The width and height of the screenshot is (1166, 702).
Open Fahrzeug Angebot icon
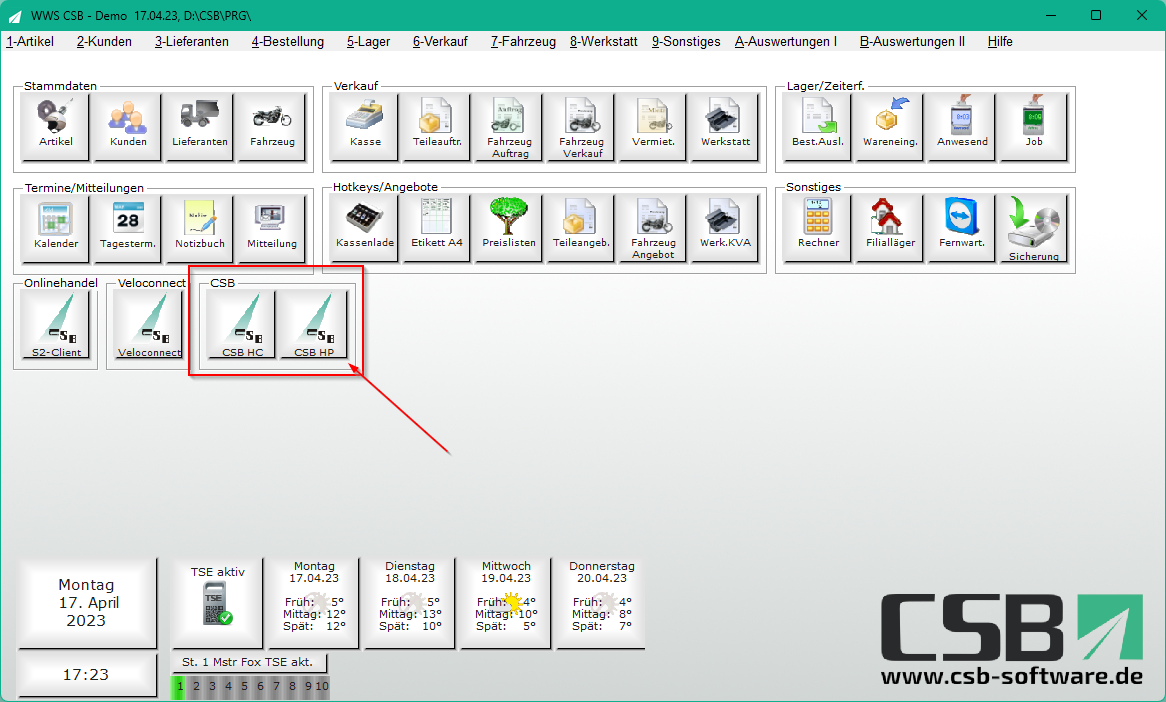pos(653,228)
